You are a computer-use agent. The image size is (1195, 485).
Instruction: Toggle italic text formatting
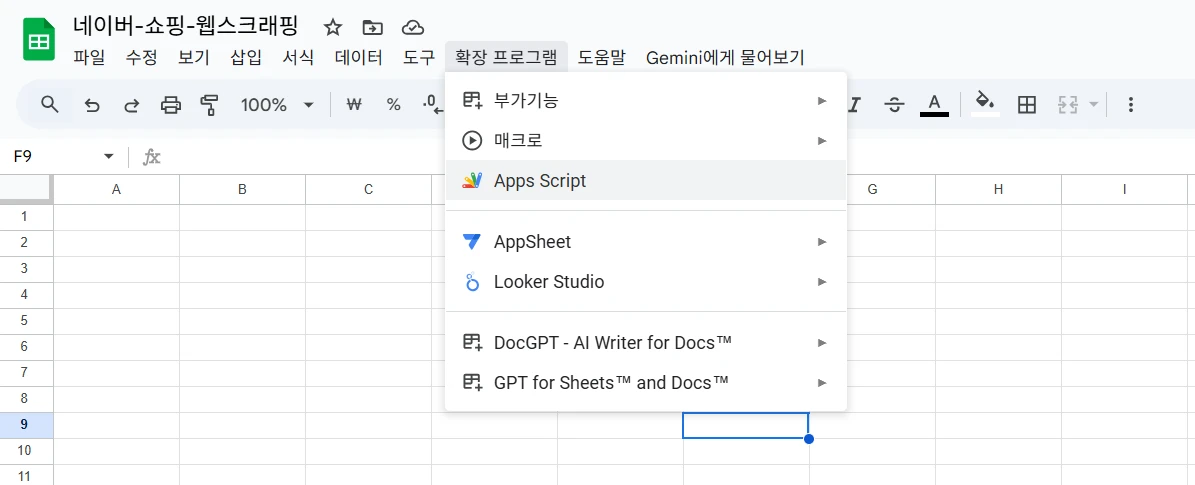coord(856,105)
